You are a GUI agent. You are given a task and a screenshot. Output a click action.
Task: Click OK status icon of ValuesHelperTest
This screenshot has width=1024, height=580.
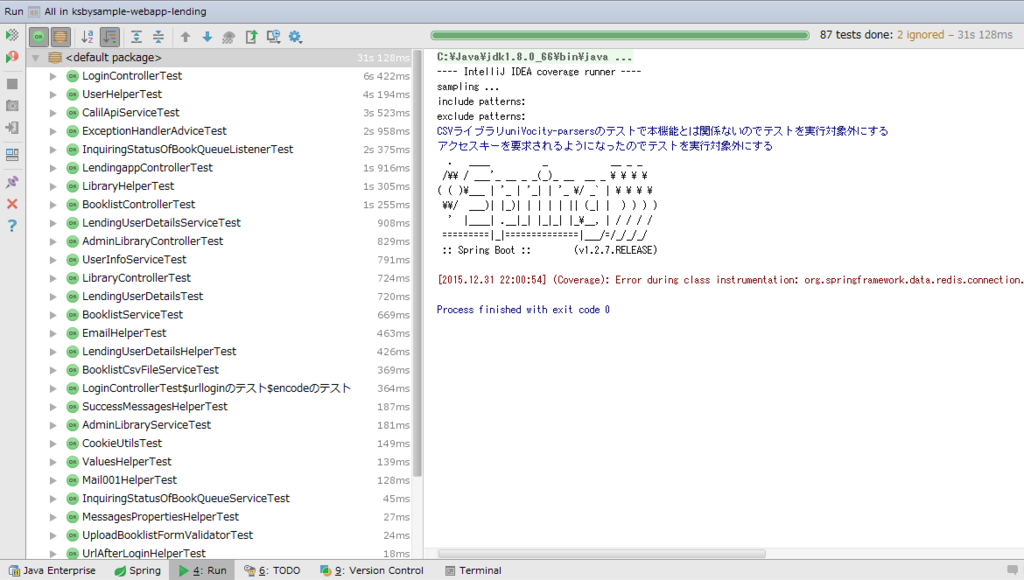pos(72,462)
